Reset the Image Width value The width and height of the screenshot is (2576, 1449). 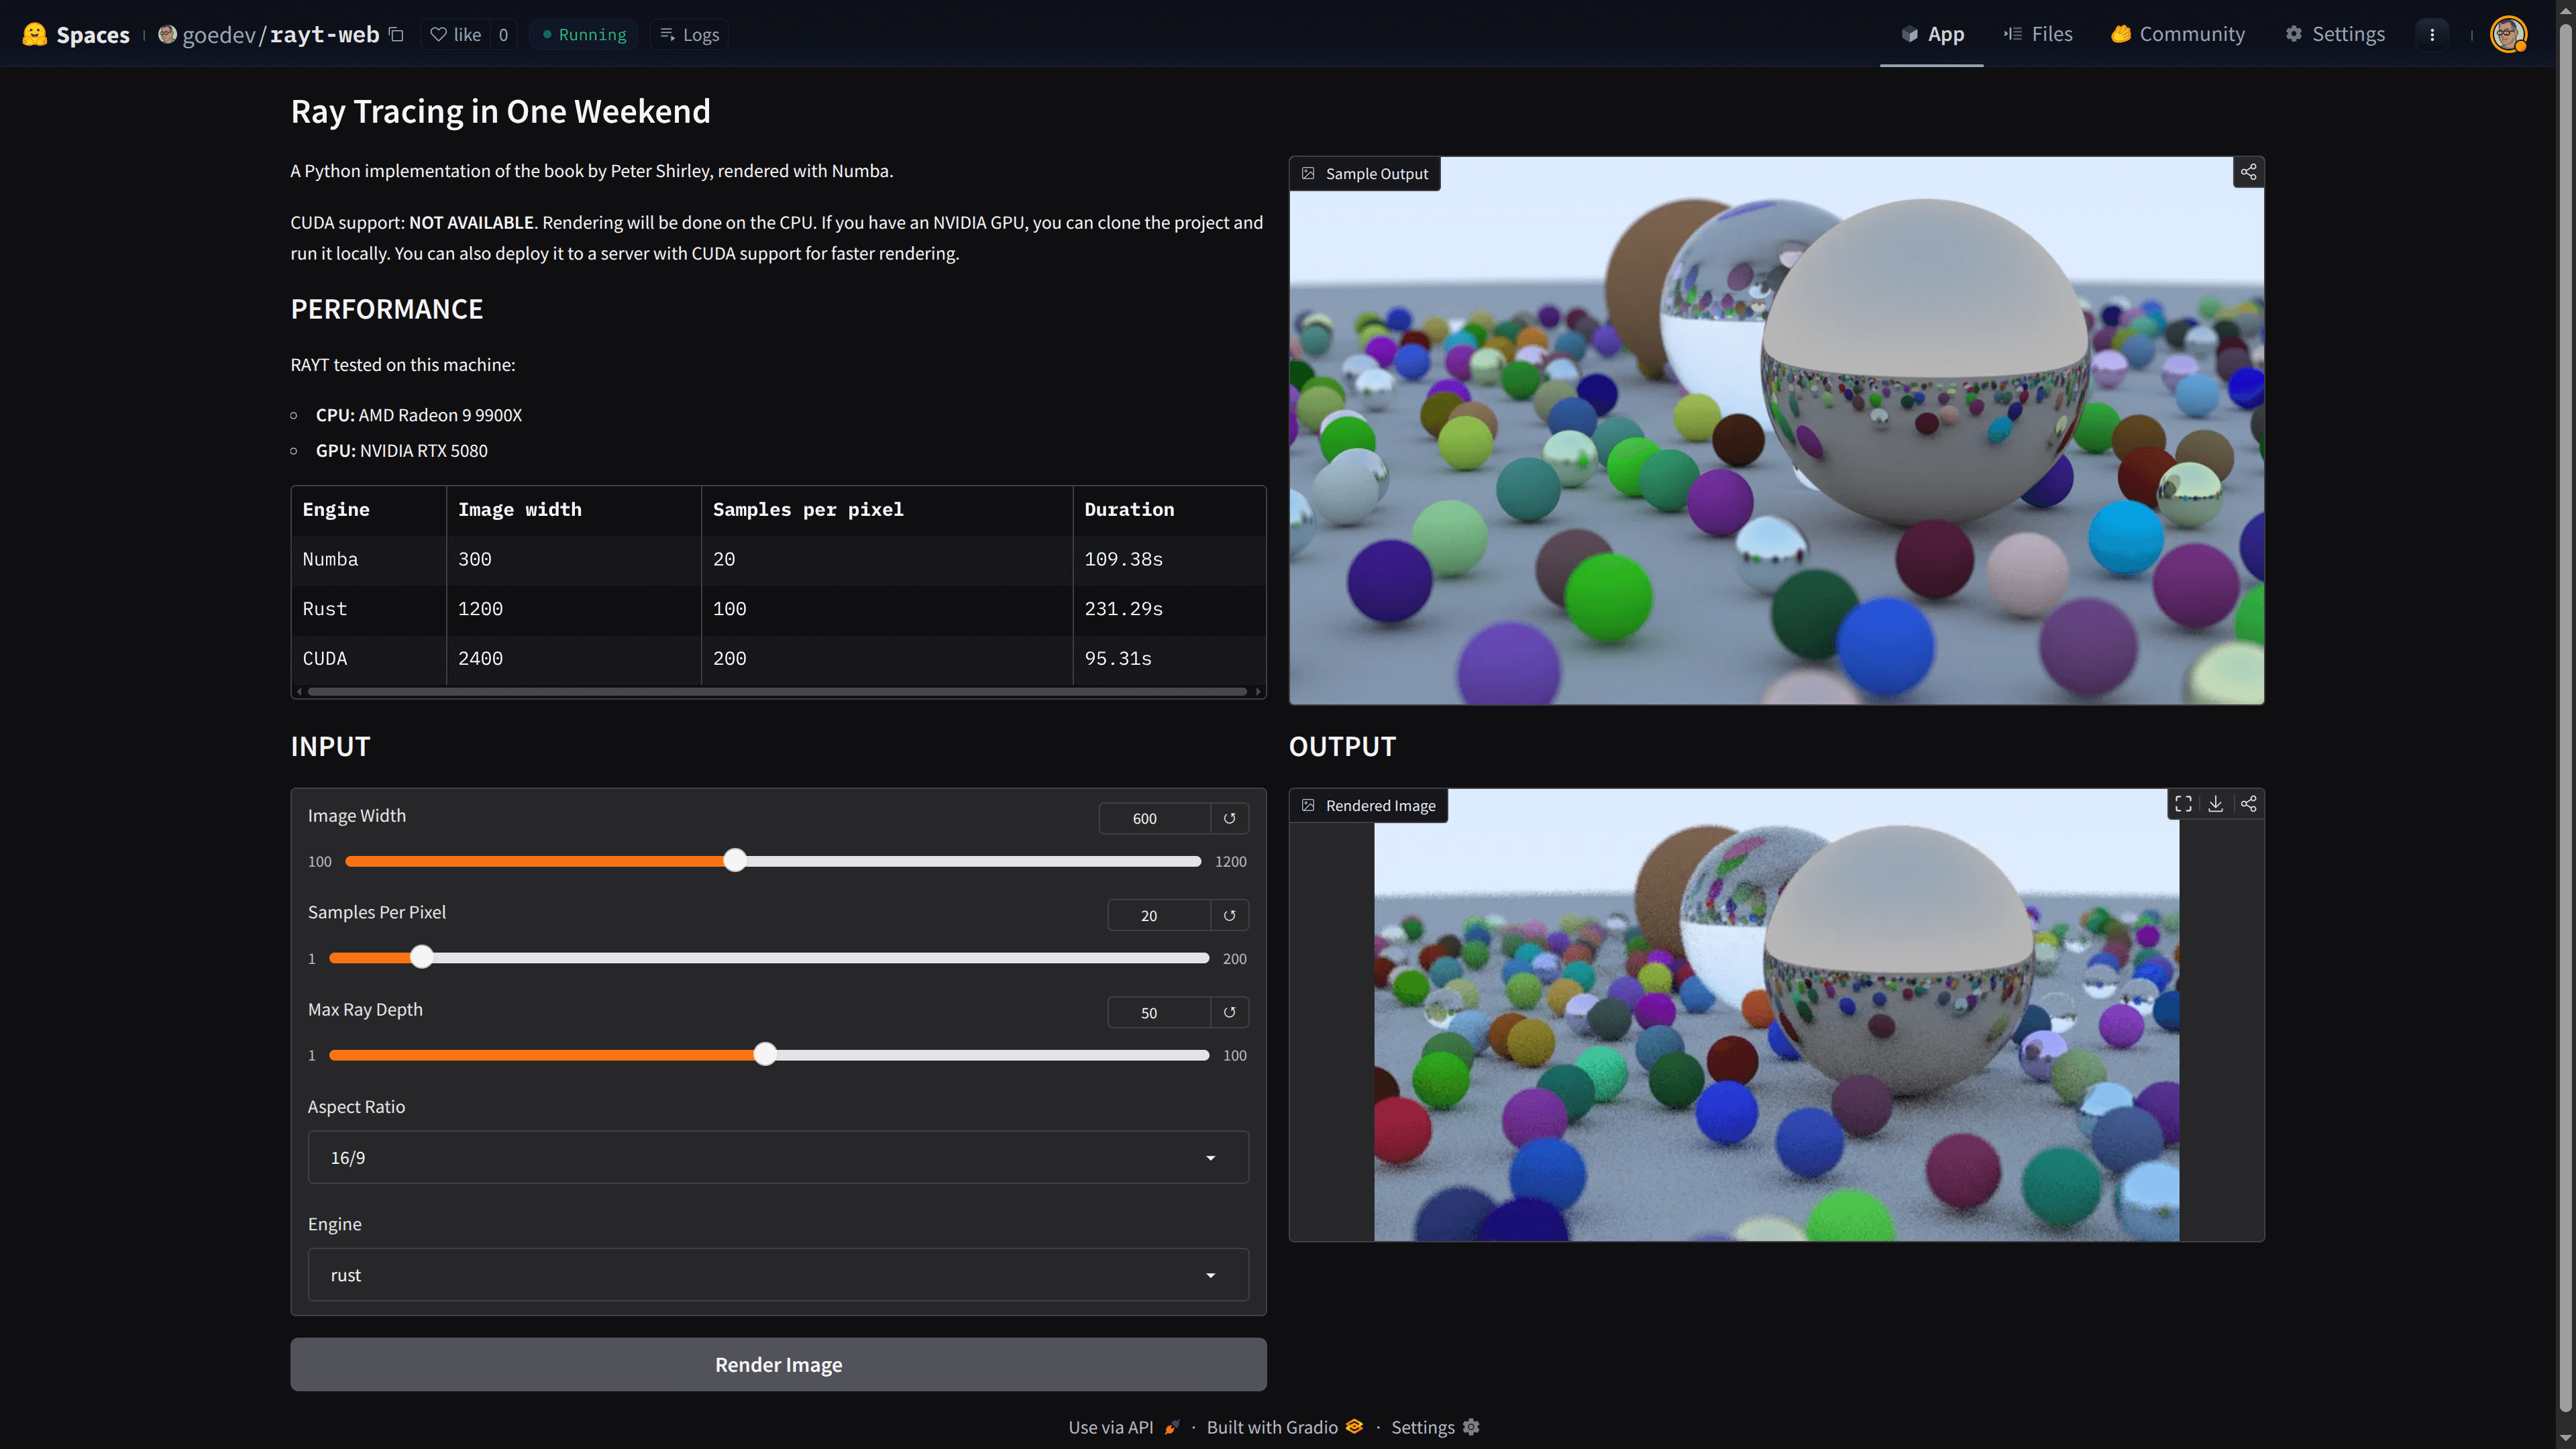pyautogui.click(x=1229, y=818)
